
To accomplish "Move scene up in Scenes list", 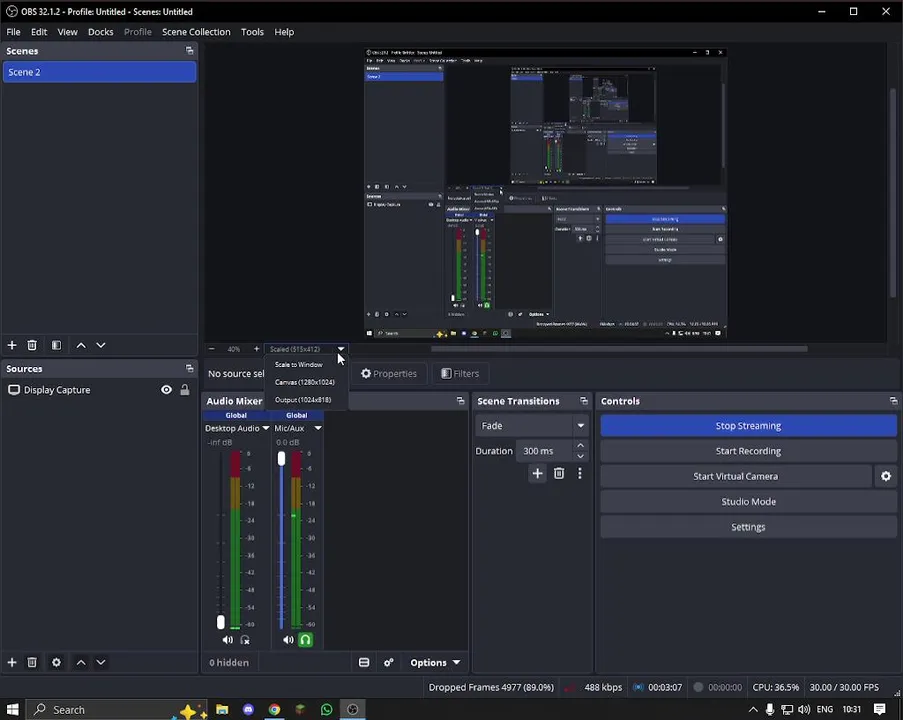I will [x=81, y=345].
